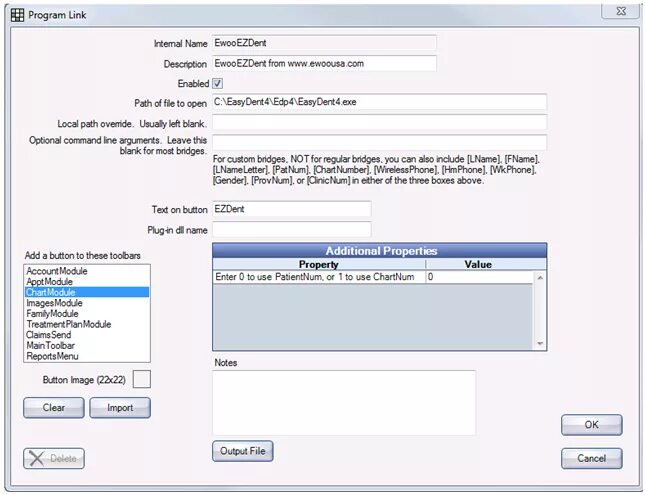
Task: Click the value cell containing 0
Action: click(x=479, y=277)
